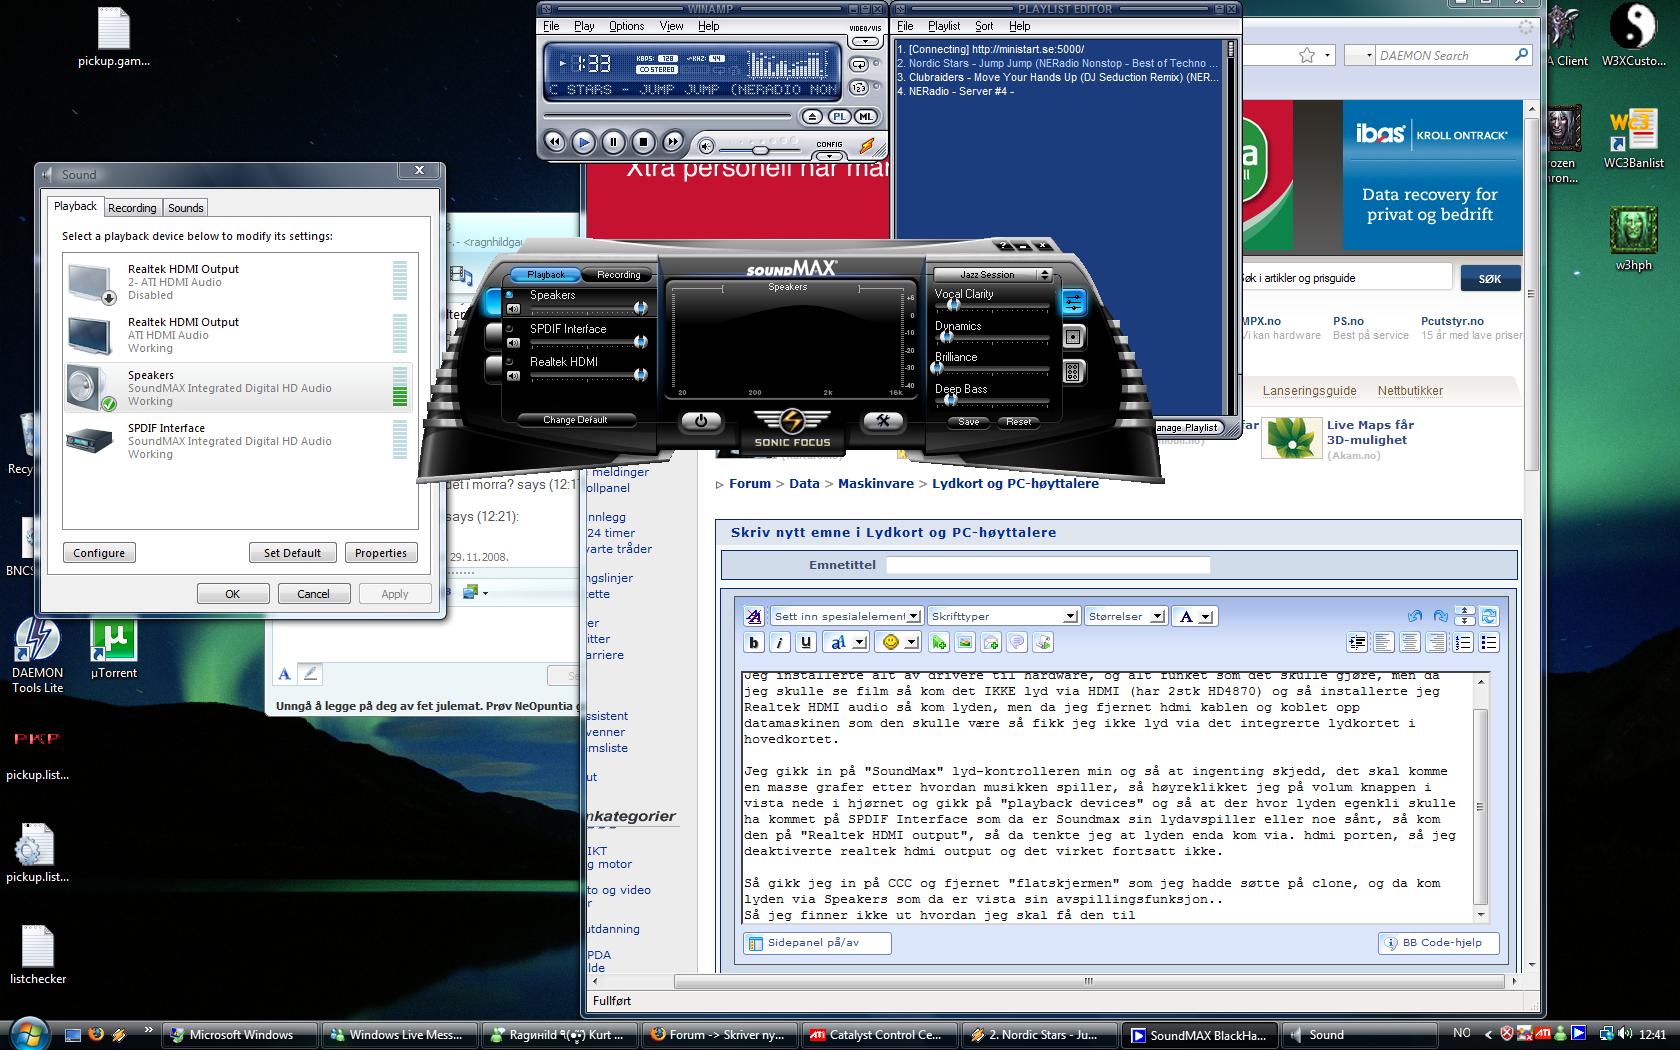Click SoundMAX surround grid icon
Image resolution: width=1680 pixels, height=1050 pixels.
(1073, 372)
